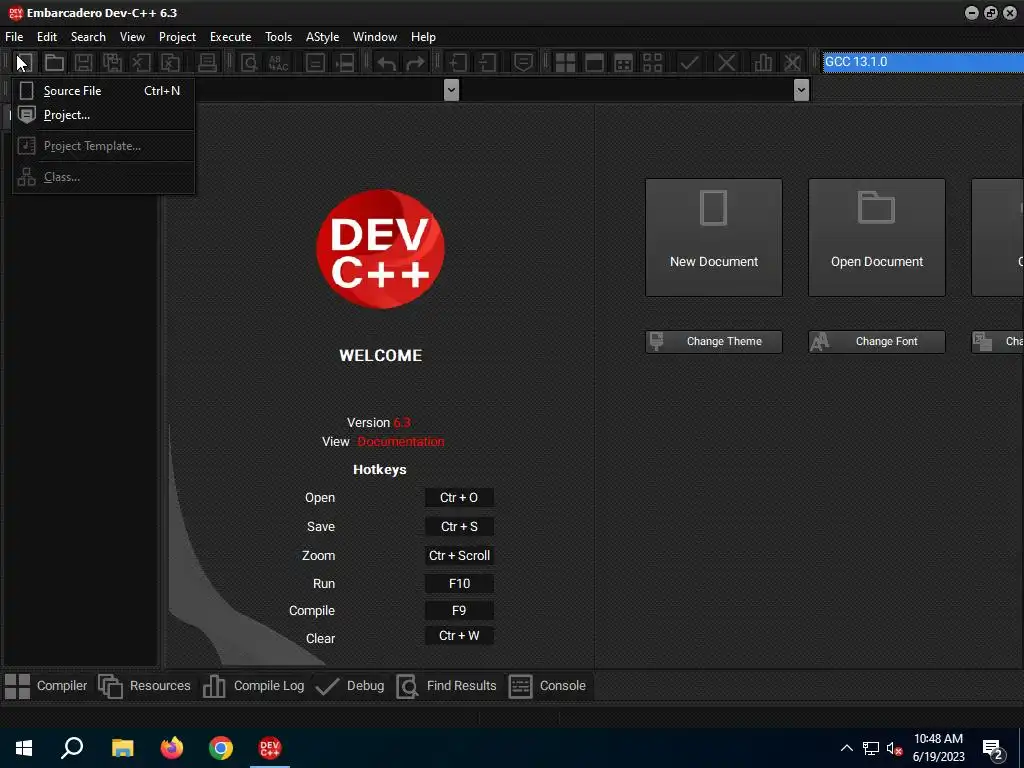The height and width of the screenshot is (768, 1024).
Task: Click the Ctr + O hotkey box
Action: [459, 498]
